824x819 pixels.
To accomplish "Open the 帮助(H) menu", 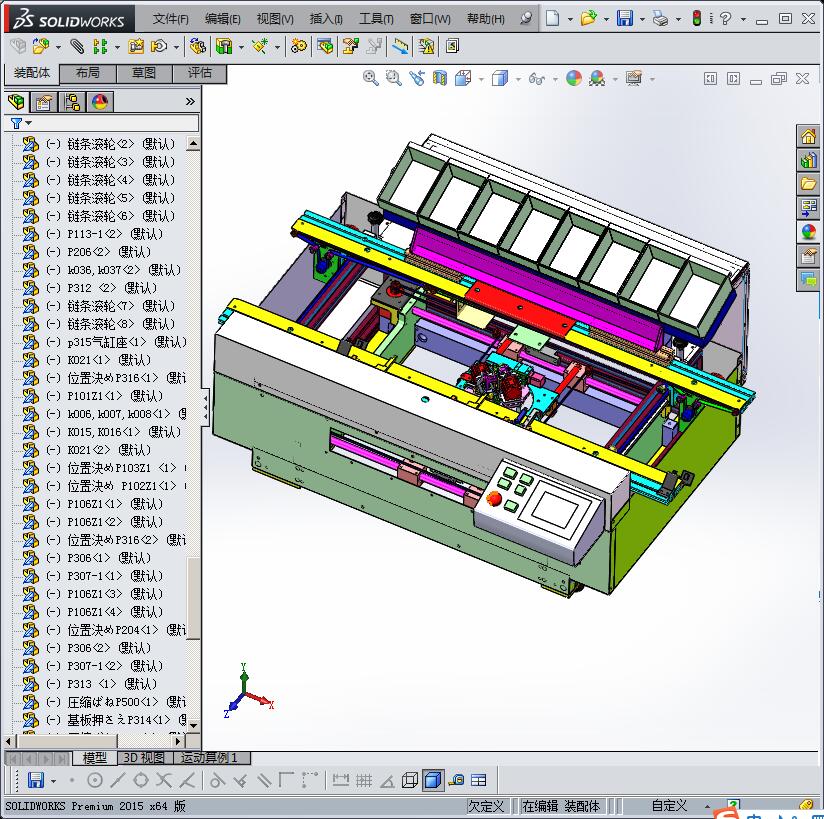I will tap(486, 19).
